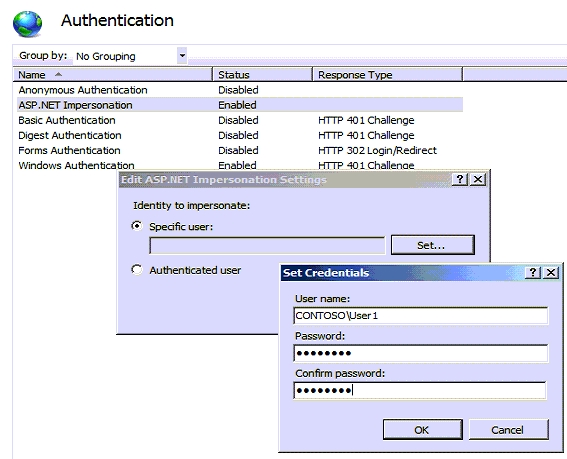Sort by the Status column header
Viewport: 567px width, 459px height.
click(x=263, y=75)
